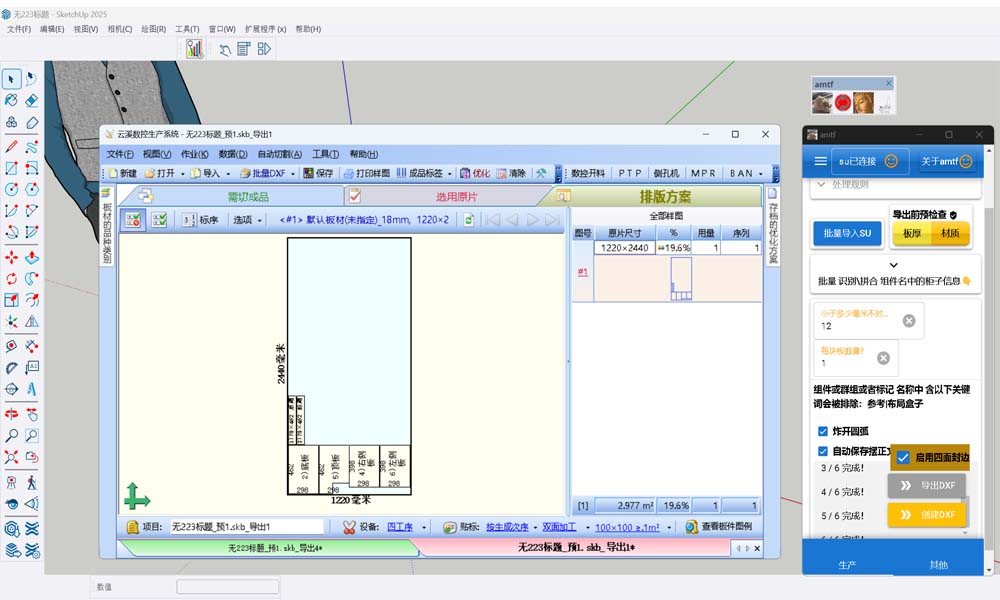This screenshot has height=600, width=1000.
Task: Select the Walk tool
Action: [x=31, y=483]
